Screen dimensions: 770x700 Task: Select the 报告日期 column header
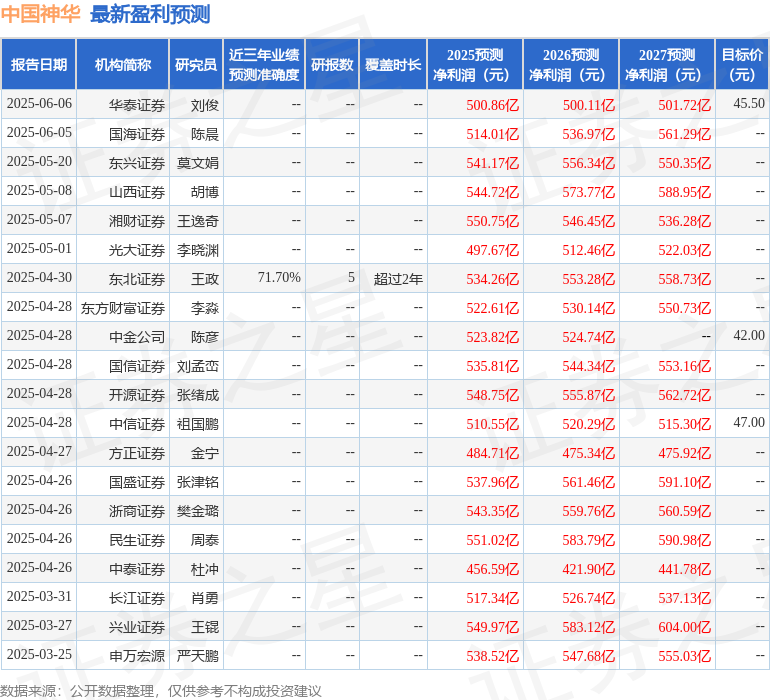(x=38, y=65)
